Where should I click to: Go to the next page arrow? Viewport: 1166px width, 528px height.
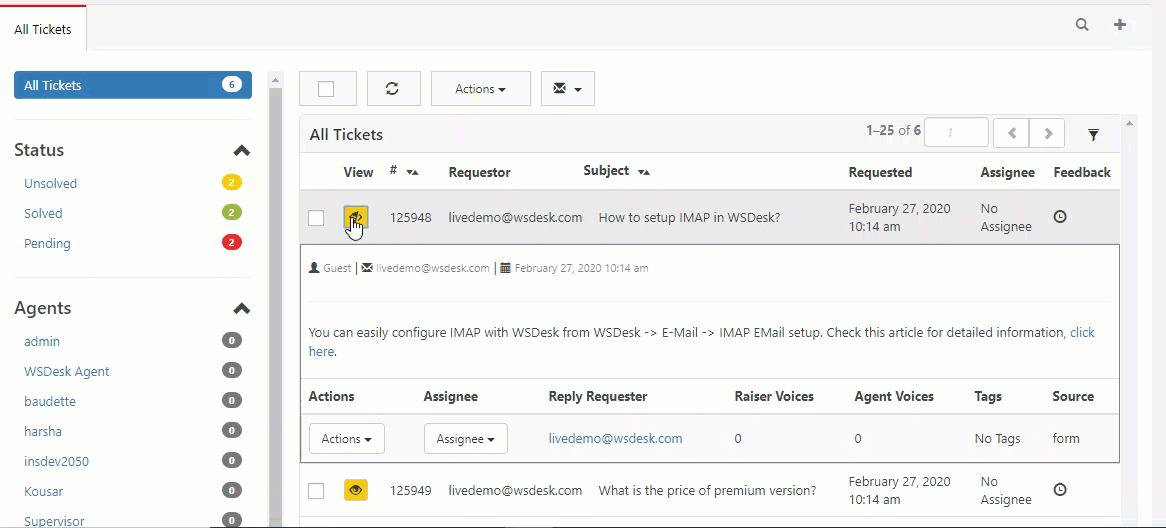(x=1047, y=133)
